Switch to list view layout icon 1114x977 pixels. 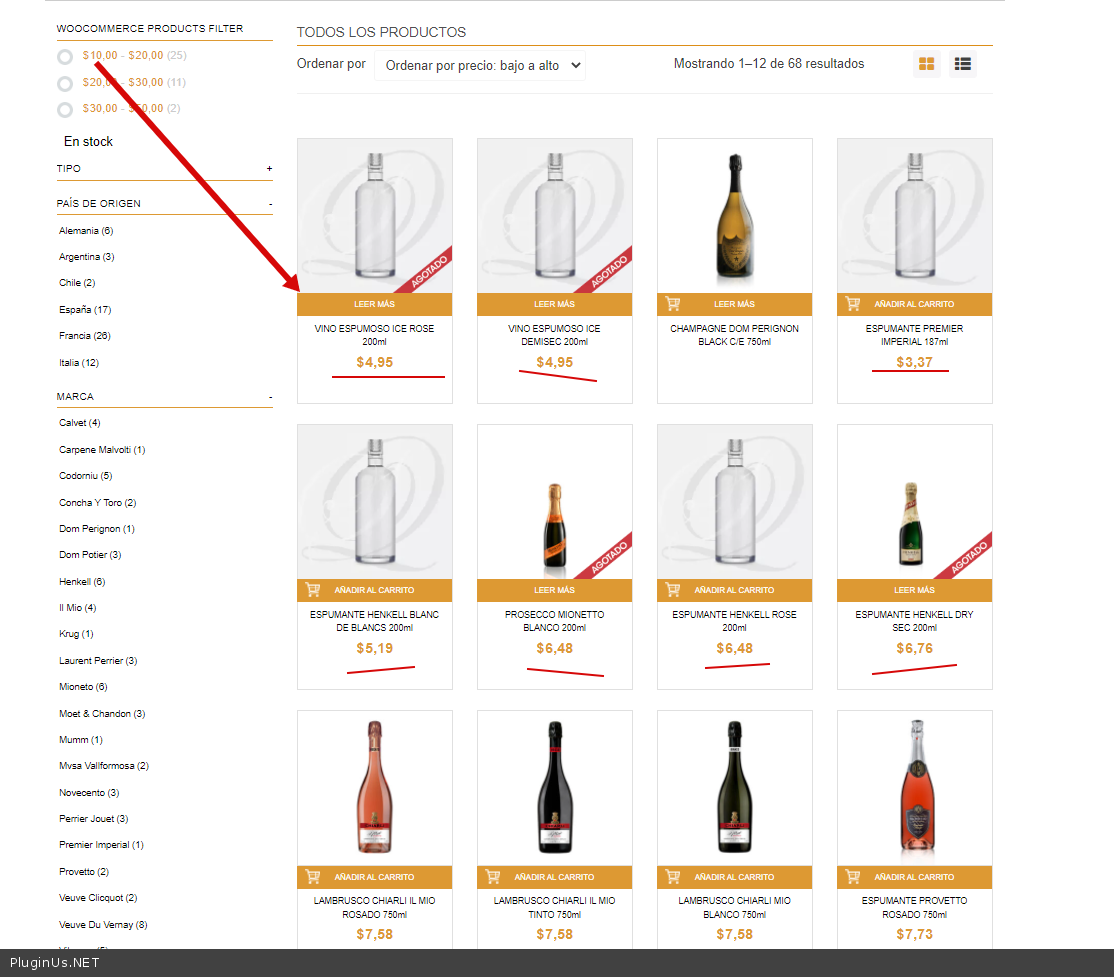[x=962, y=64]
